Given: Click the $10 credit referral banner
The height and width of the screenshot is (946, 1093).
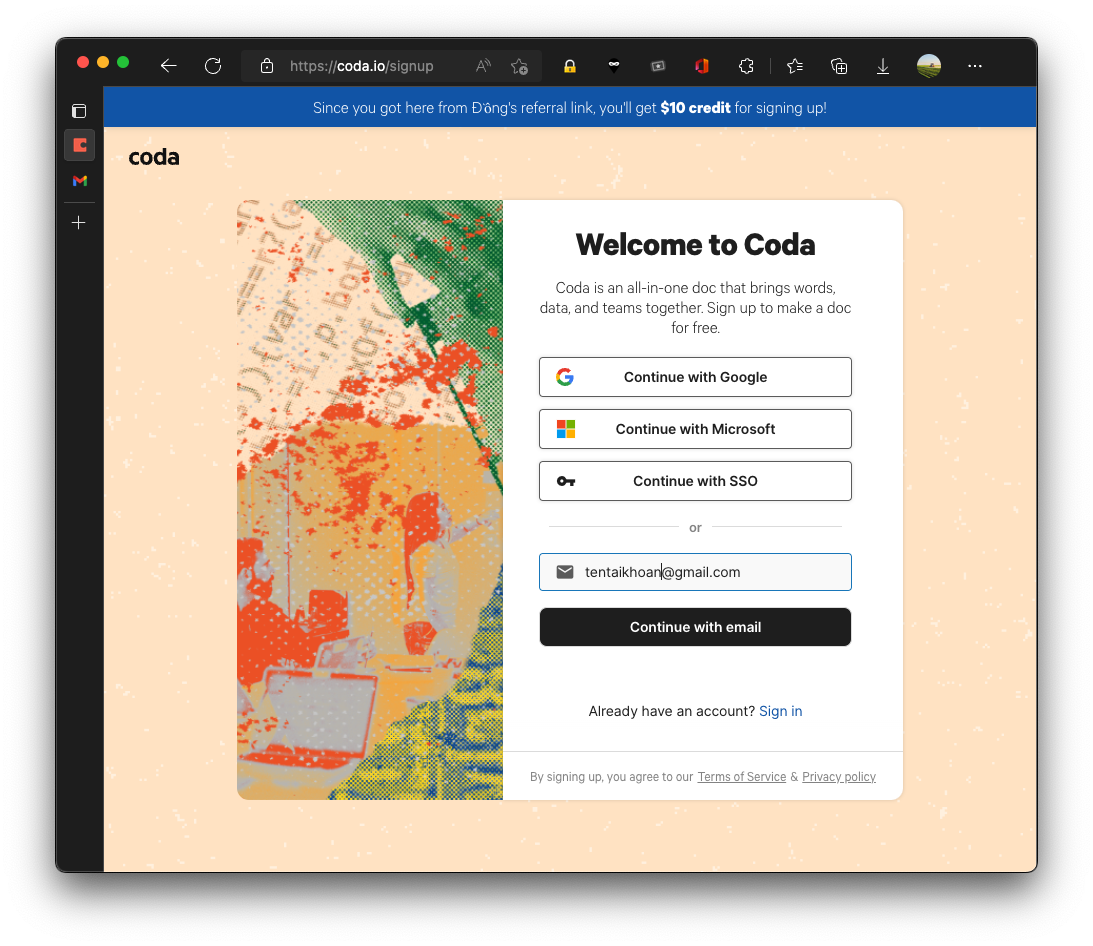Looking at the screenshot, I should 570,107.
